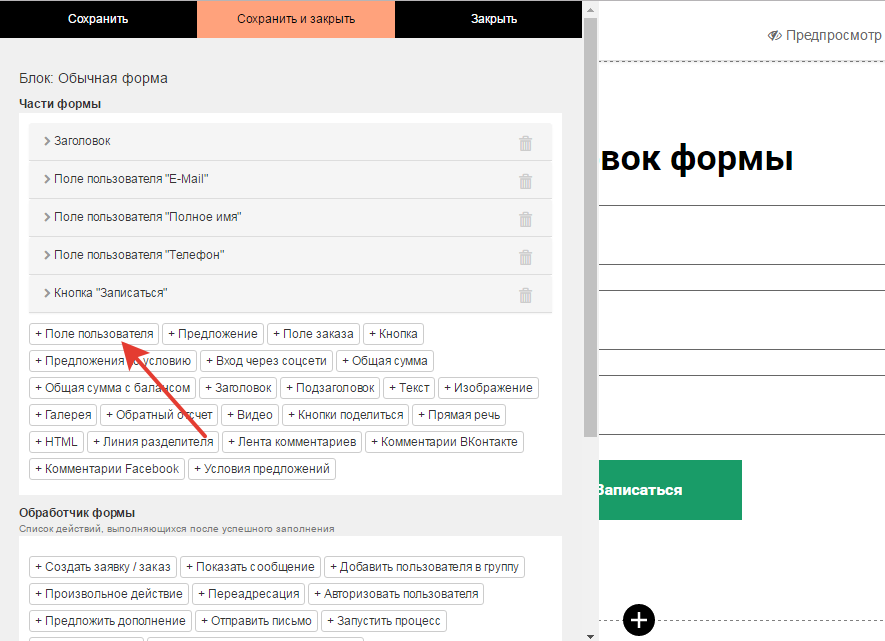Add Создать заявку / заказ handler
The width and height of the screenshot is (885, 641).
point(103,567)
